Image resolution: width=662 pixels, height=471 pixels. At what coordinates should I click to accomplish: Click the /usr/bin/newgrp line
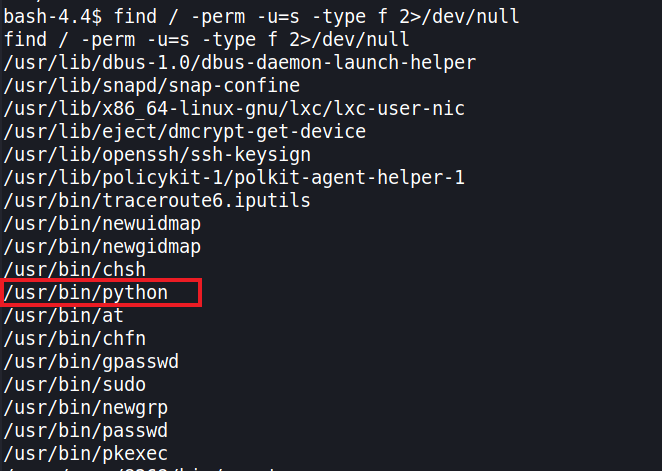(86, 408)
